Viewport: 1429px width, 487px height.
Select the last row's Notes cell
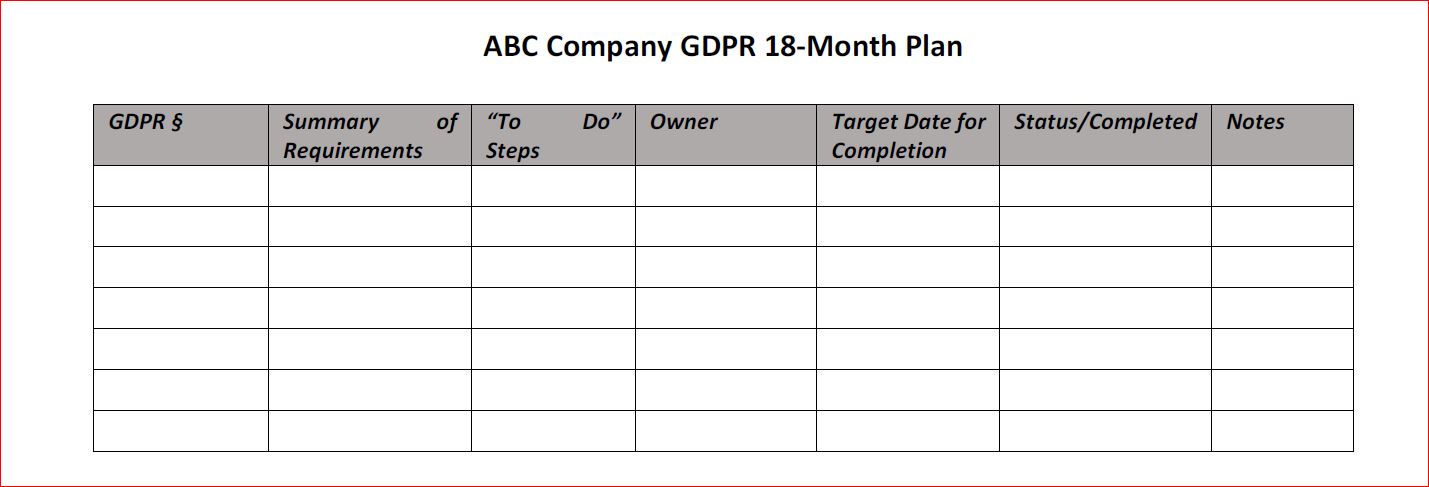pyautogui.click(x=1282, y=431)
